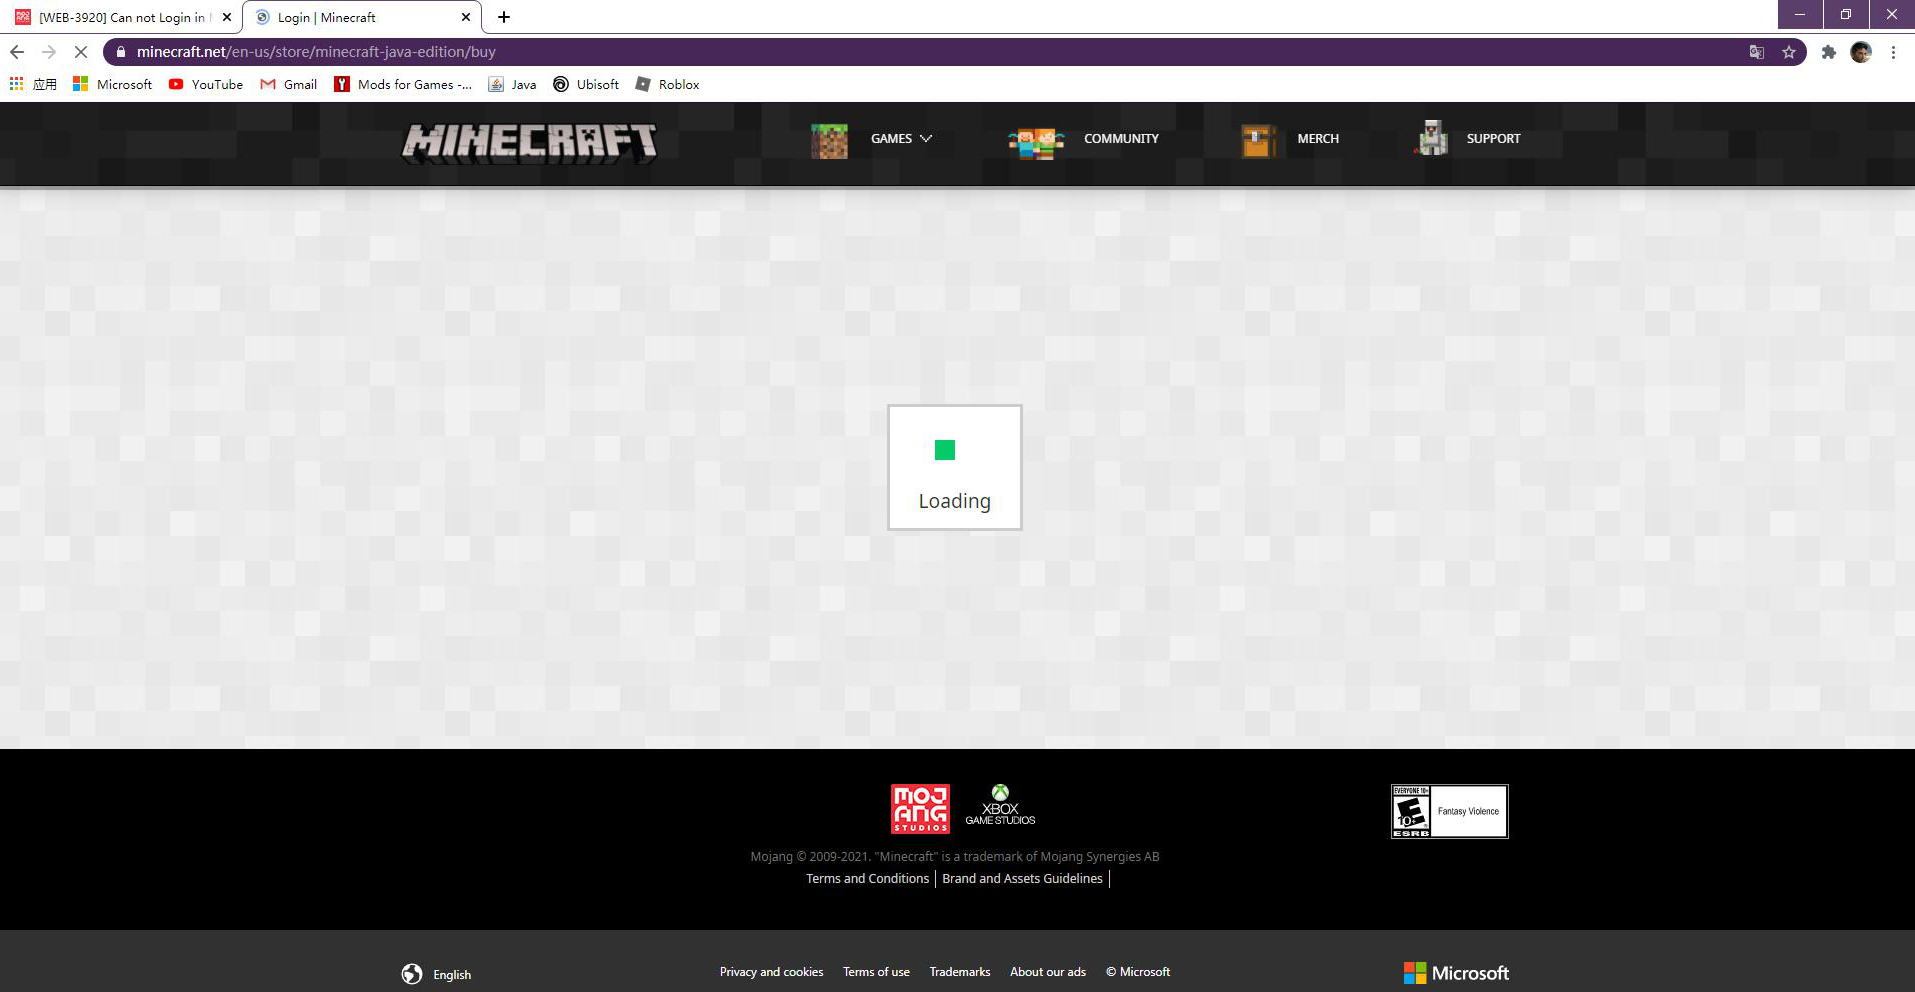Open the Microsoft bookmark
The image size is (1915, 992).
tap(112, 84)
